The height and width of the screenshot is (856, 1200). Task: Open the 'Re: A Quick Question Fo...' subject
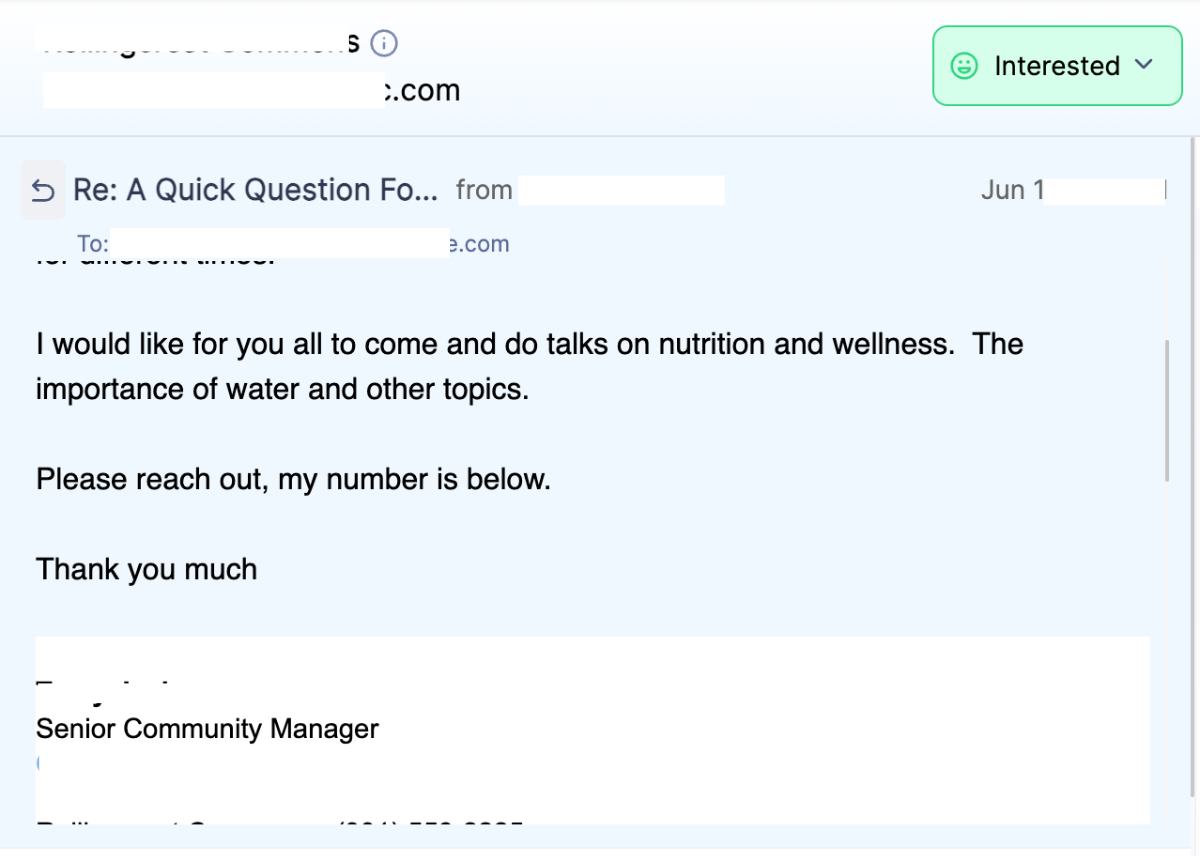click(x=255, y=190)
